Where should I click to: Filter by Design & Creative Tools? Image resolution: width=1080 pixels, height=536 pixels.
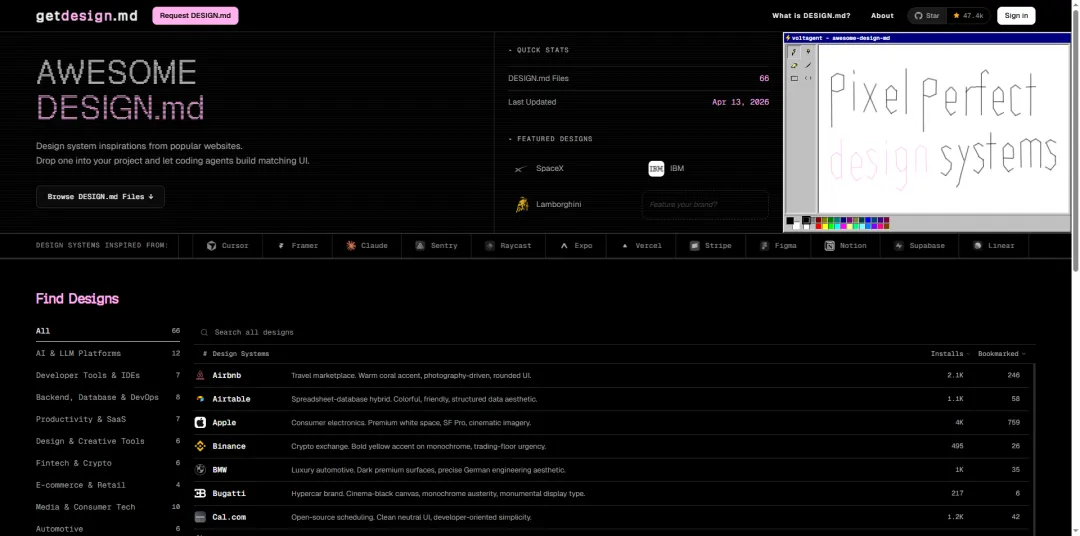107,441
